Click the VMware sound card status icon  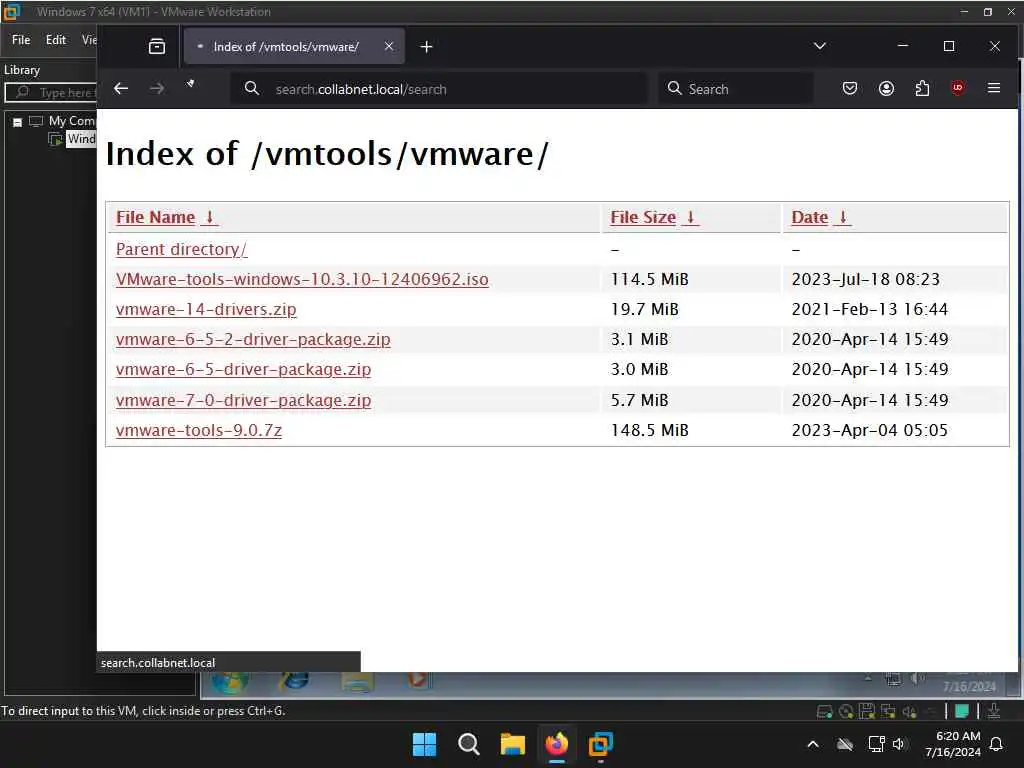pyautogui.click(x=909, y=711)
